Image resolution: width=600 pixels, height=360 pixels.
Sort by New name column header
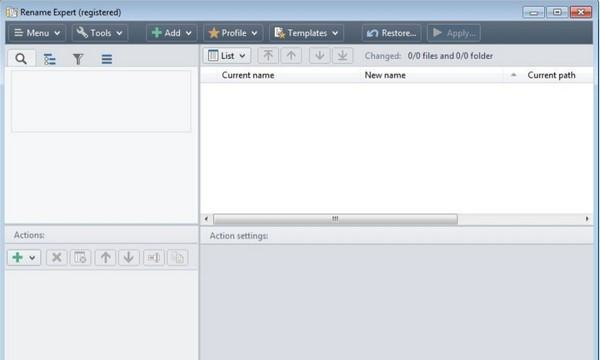(385, 75)
